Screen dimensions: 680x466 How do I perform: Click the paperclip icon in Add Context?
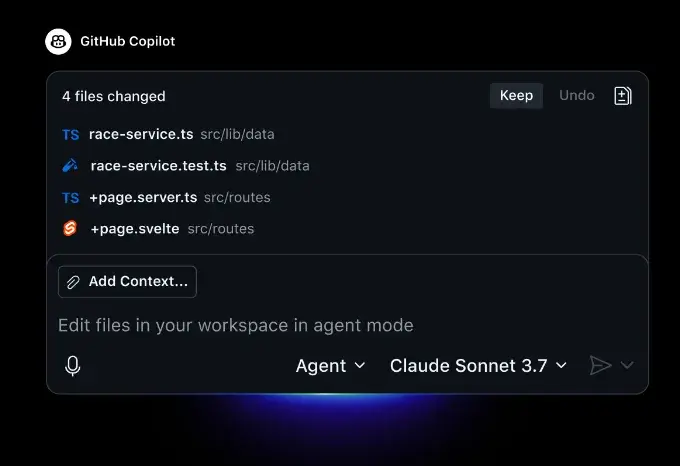pyautogui.click(x=73, y=282)
